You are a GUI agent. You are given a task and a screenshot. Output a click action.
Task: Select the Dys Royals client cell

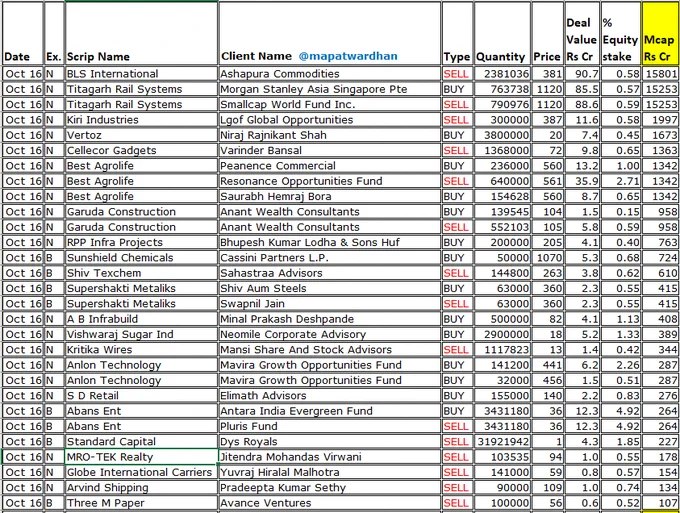click(x=330, y=441)
